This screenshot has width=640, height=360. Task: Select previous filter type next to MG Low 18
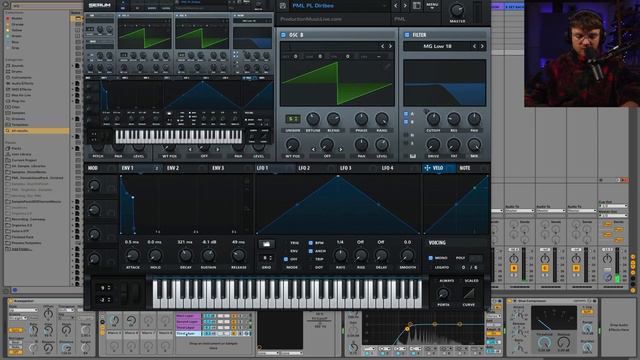[474, 46]
